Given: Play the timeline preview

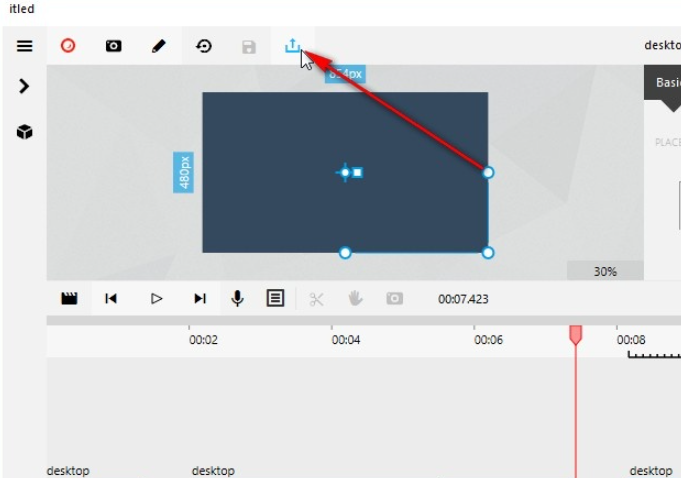Looking at the screenshot, I should tap(156, 298).
